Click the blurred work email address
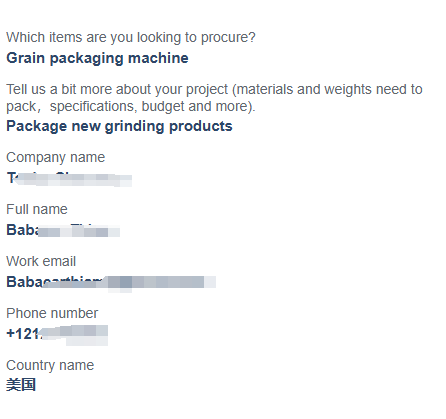 coord(111,282)
